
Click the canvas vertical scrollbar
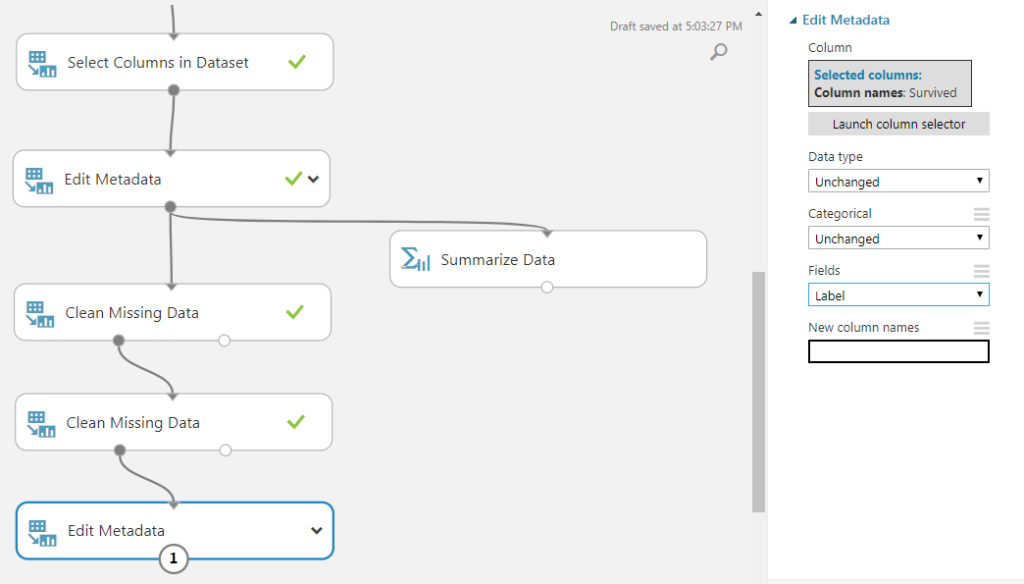tap(758, 390)
